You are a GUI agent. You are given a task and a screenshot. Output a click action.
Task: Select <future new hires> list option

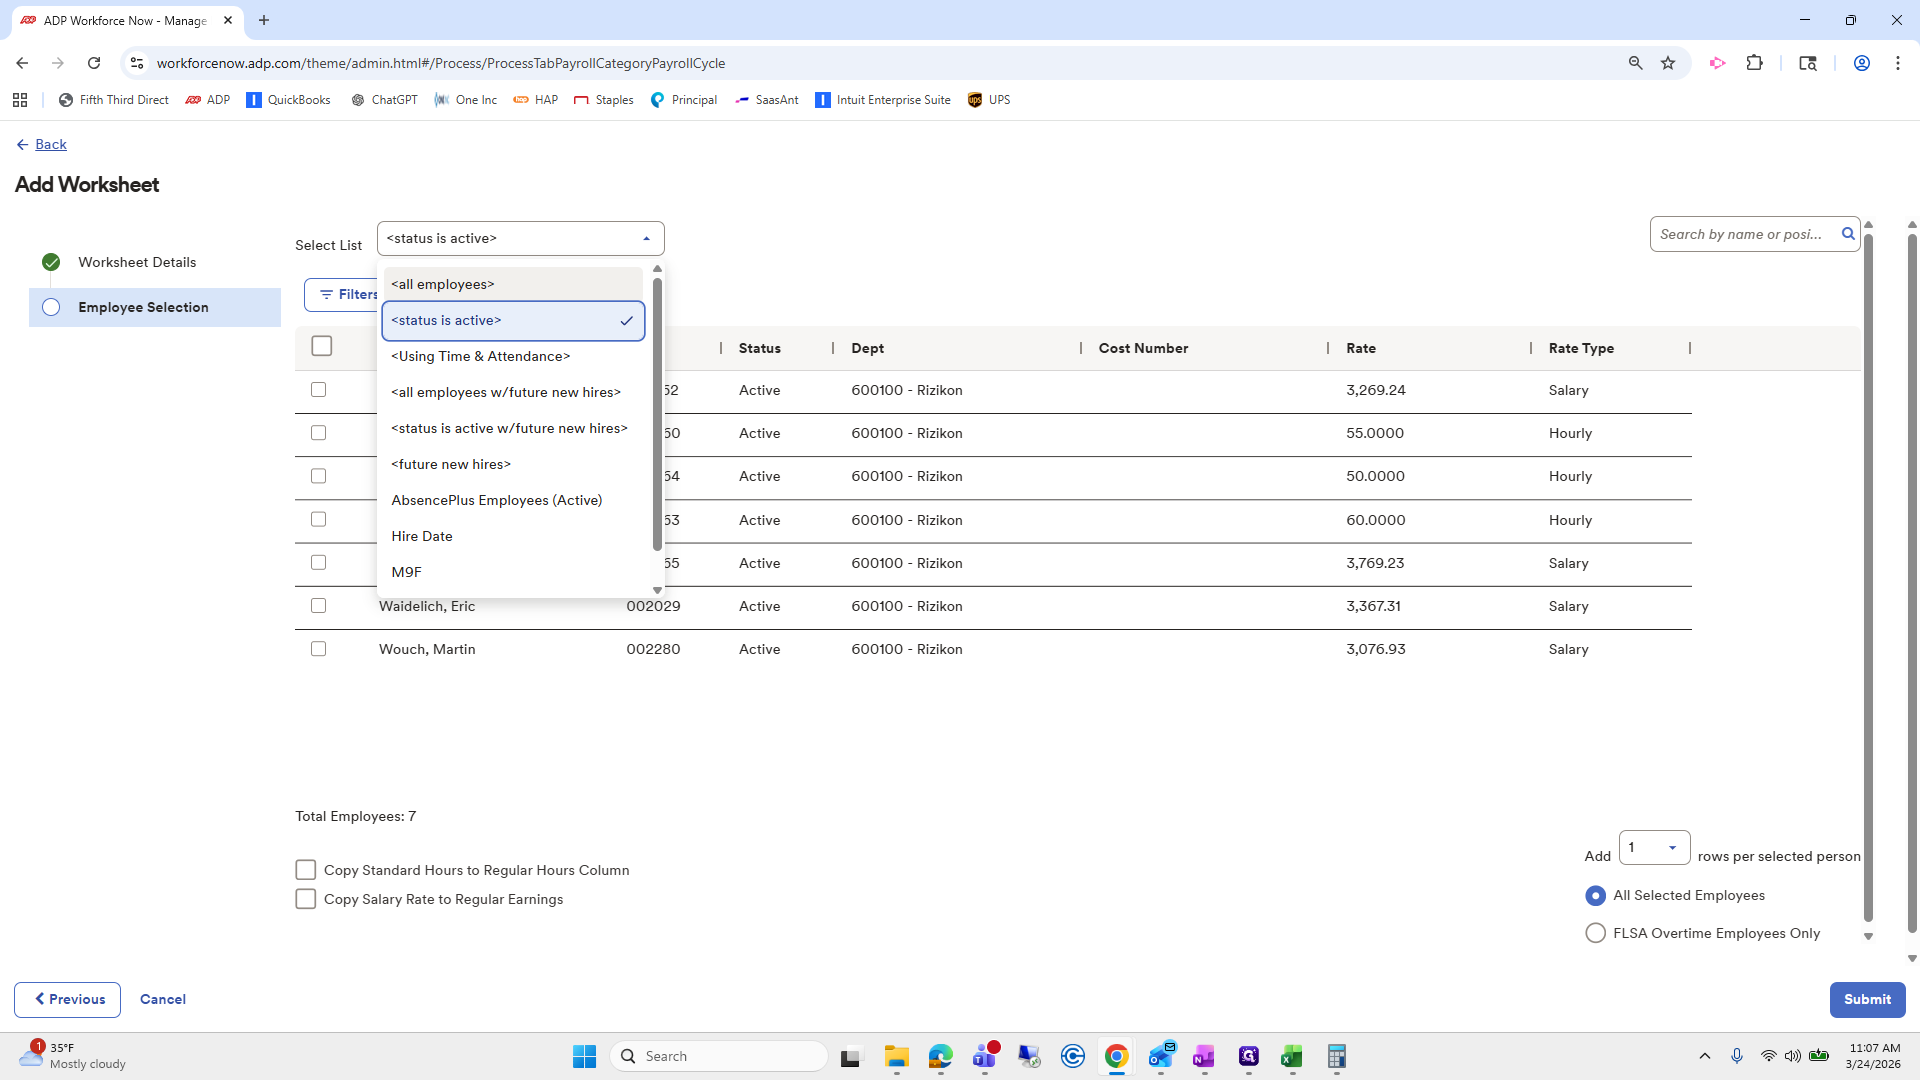[x=451, y=464]
